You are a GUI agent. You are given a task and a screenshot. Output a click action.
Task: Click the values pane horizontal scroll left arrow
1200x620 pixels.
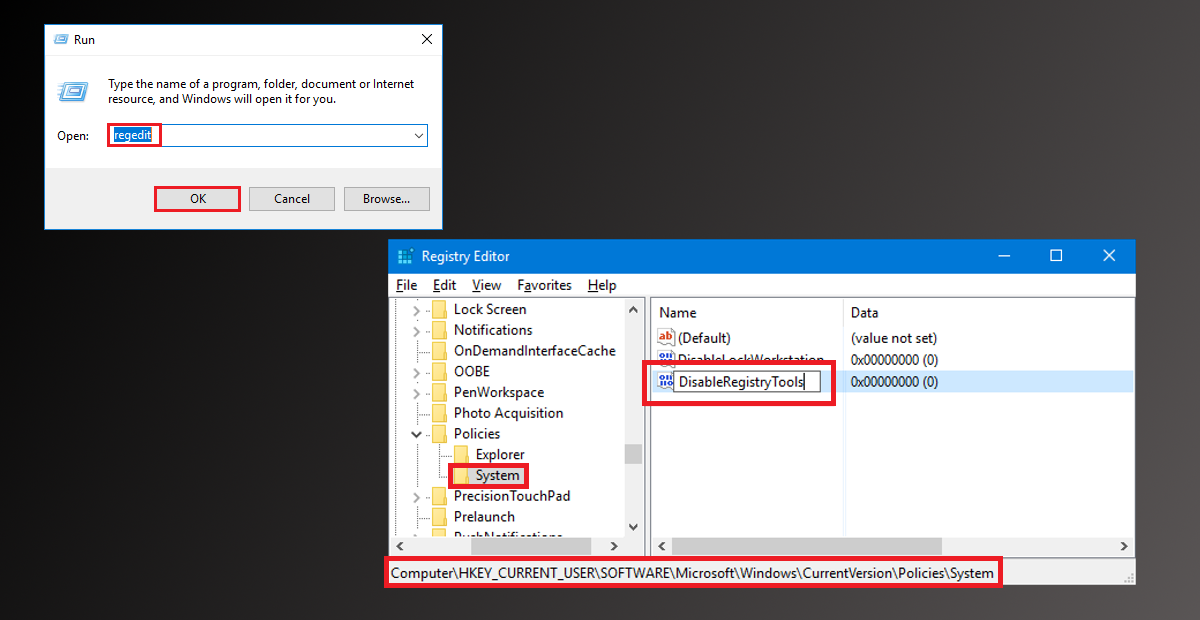[x=661, y=546]
